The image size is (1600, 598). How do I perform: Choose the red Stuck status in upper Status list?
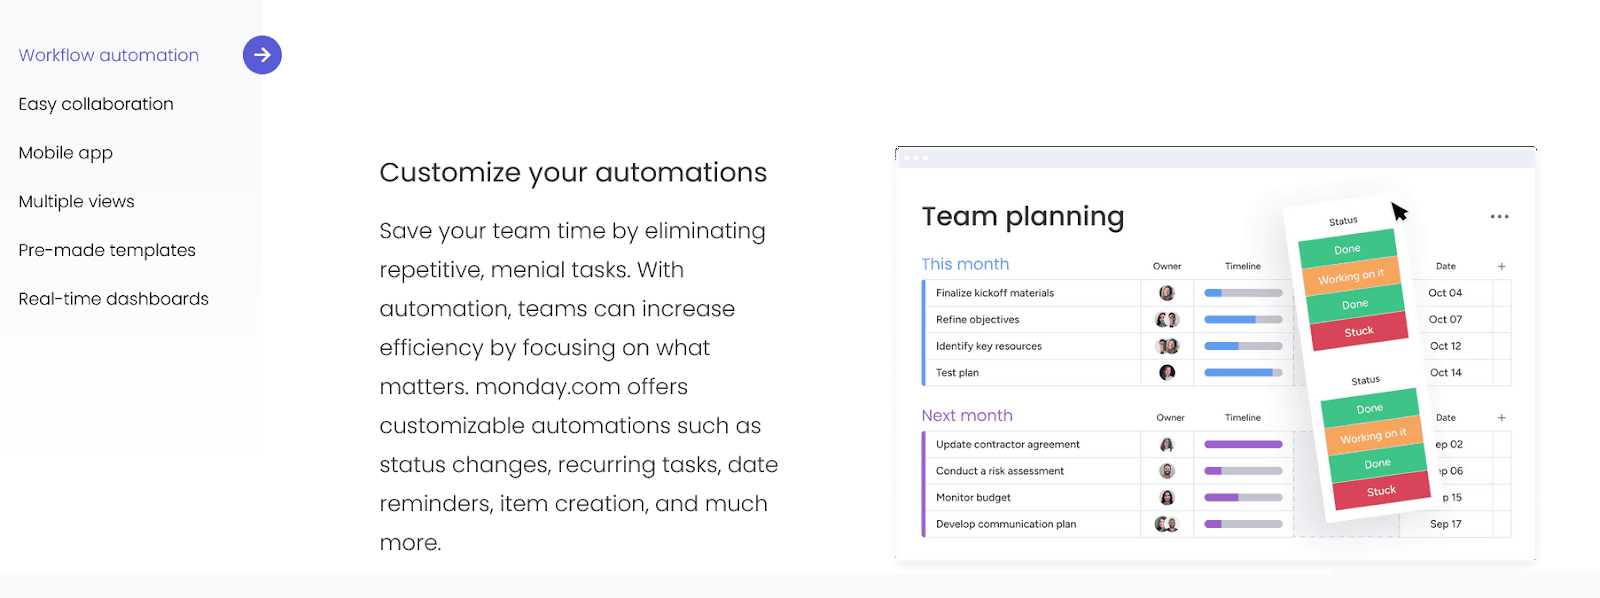[x=1358, y=332]
